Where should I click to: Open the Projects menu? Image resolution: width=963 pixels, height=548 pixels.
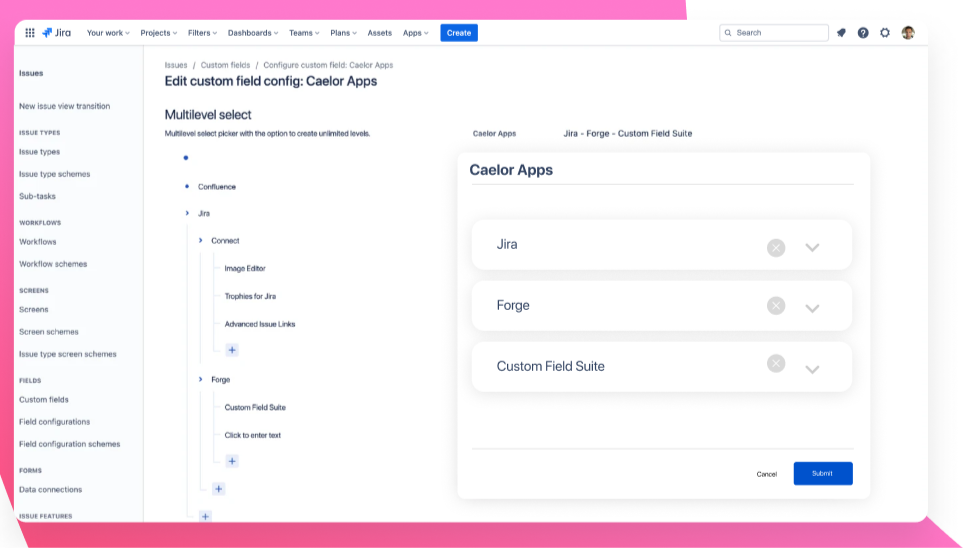tap(158, 33)
